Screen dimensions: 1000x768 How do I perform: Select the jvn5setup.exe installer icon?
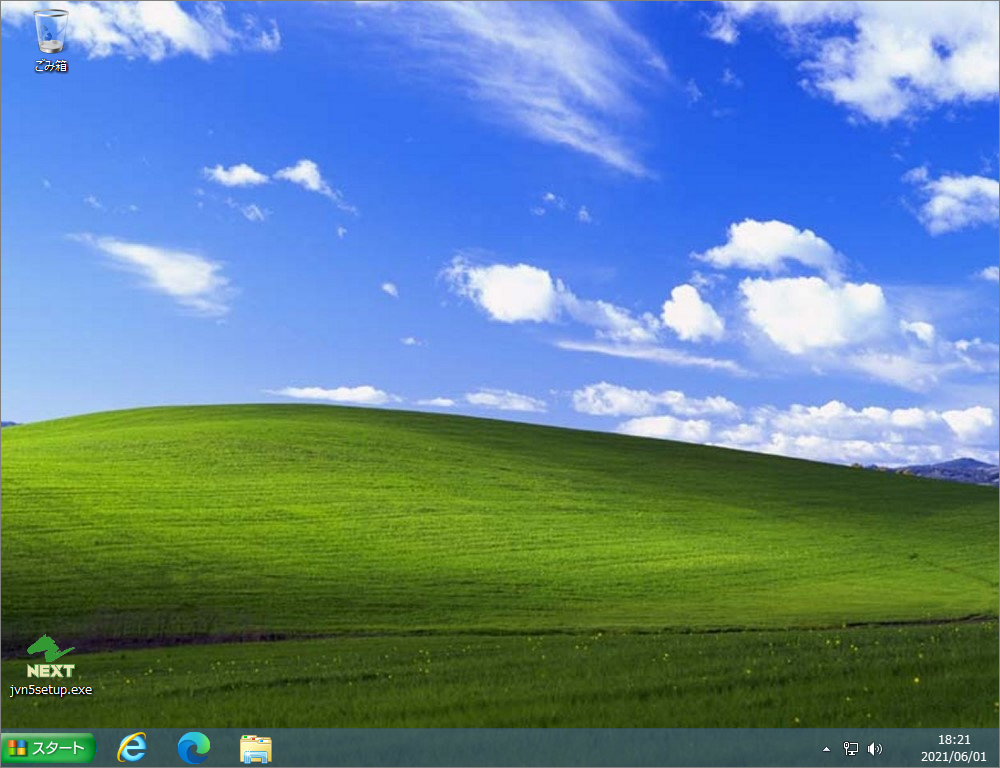(50, 665)
